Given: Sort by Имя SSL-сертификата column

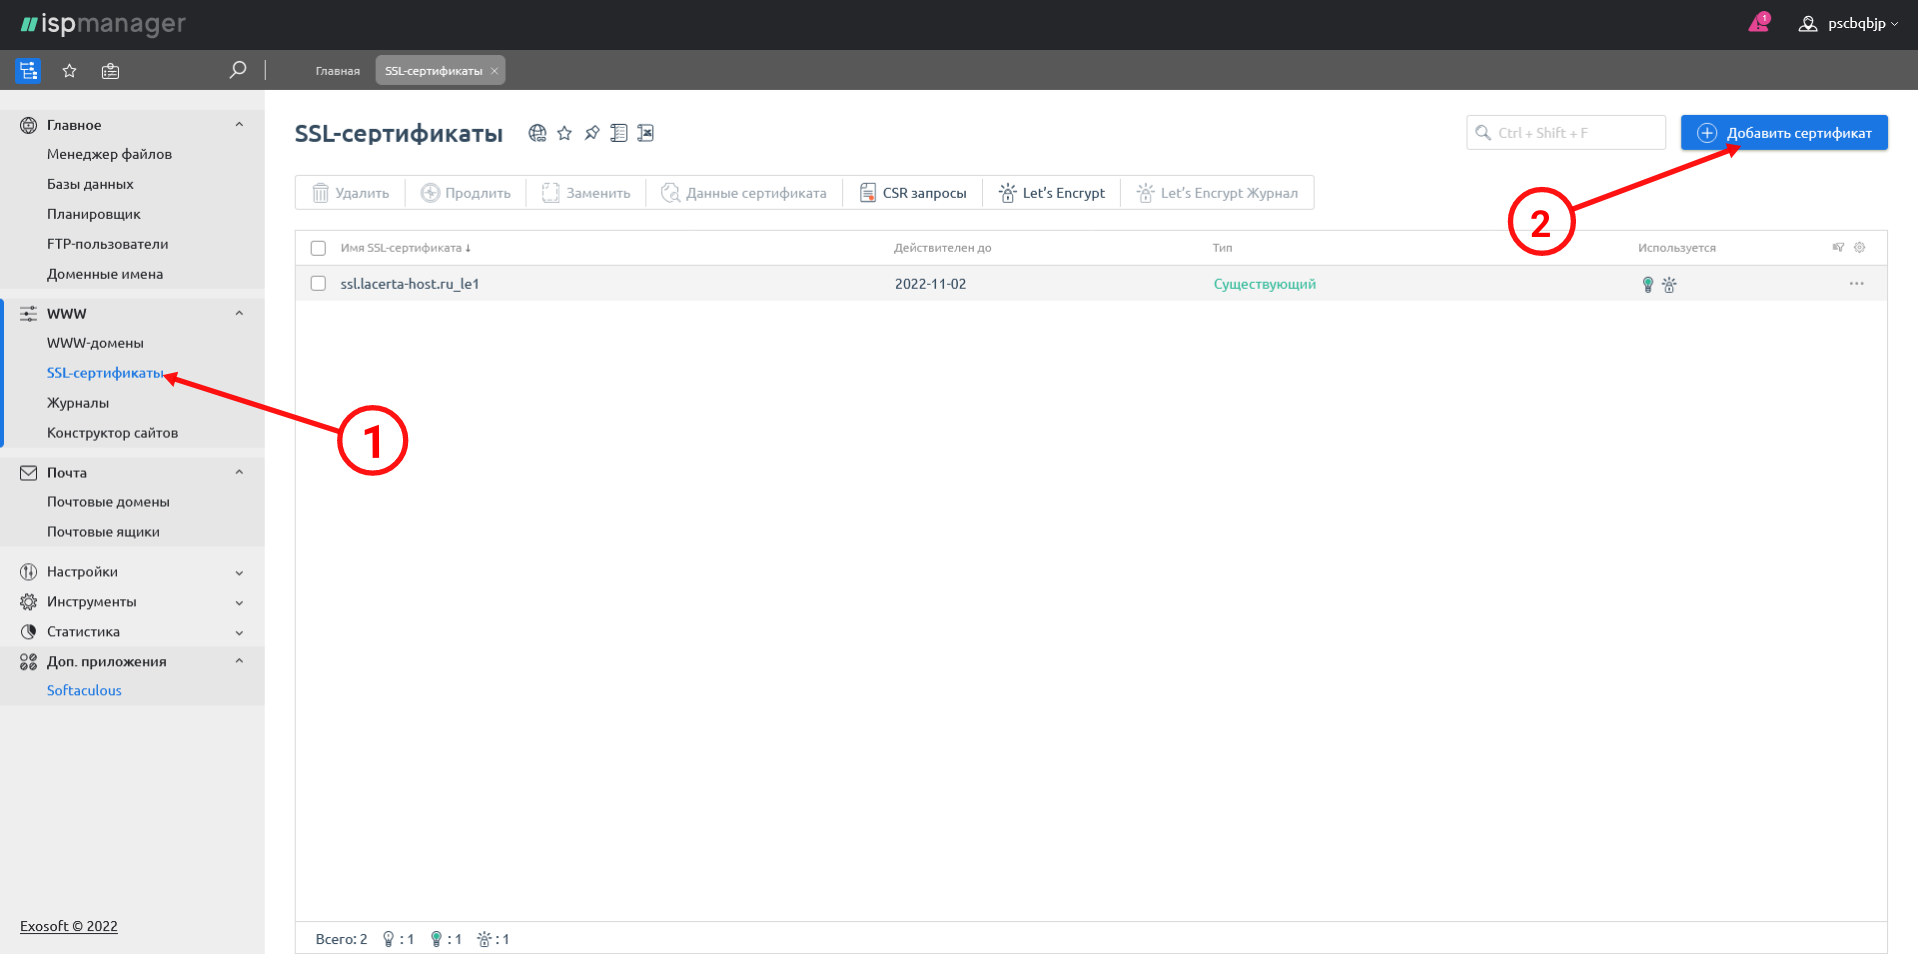Looking at the screenshot, I should click(405, 248).
